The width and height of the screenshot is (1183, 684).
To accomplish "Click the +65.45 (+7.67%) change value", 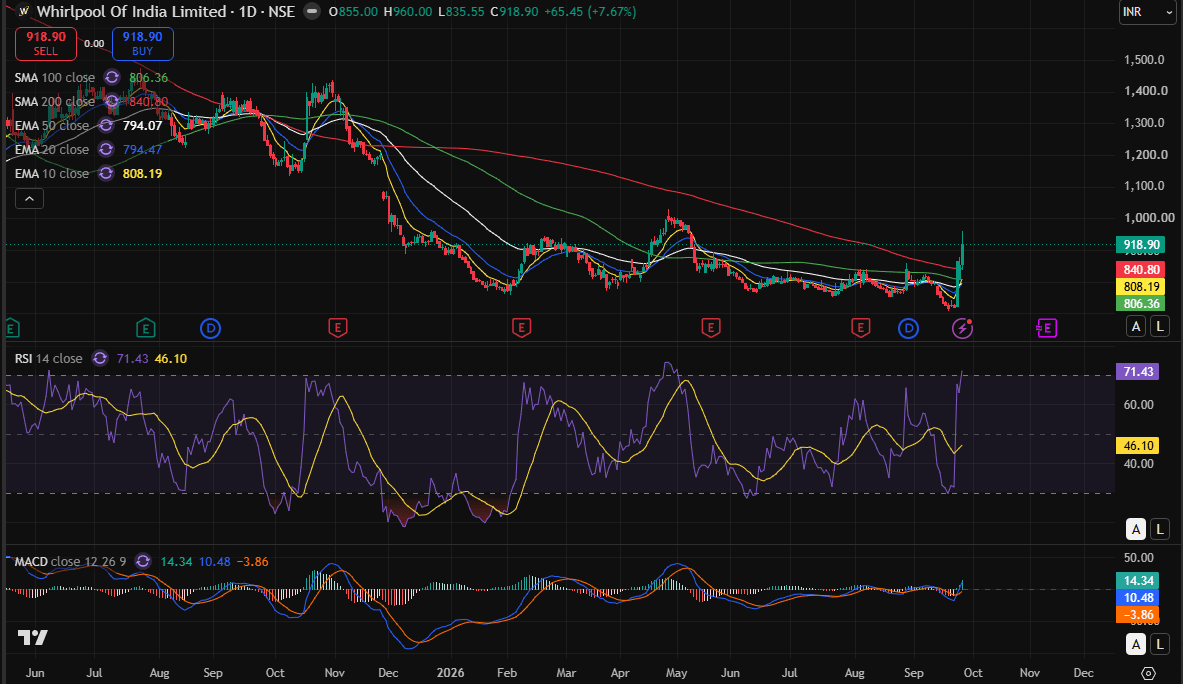I will click(x=592, y=11).
